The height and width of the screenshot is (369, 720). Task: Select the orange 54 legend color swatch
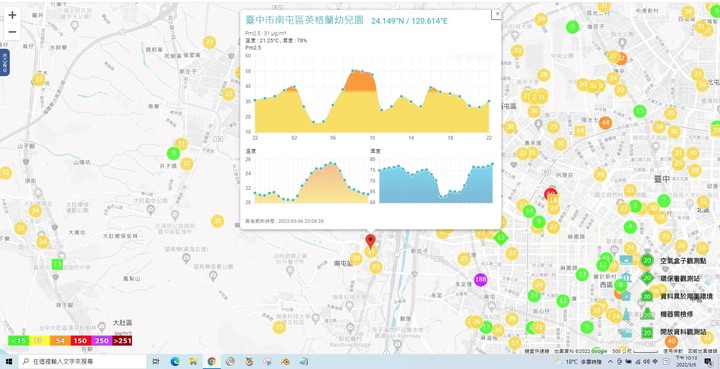[x=60, y=341]
